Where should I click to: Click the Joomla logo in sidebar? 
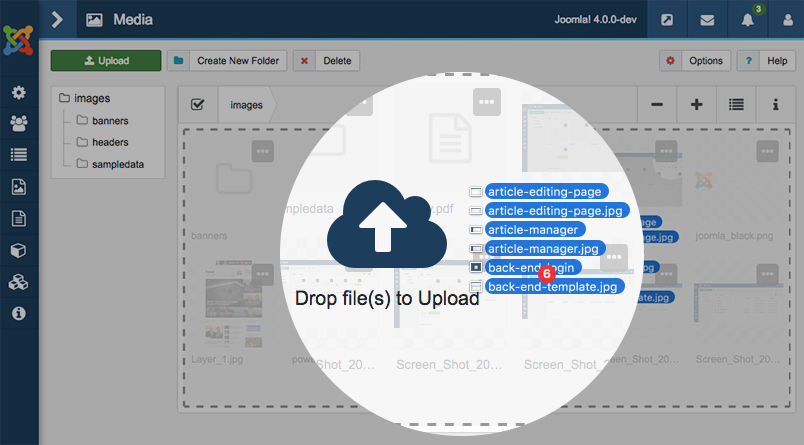19,39
